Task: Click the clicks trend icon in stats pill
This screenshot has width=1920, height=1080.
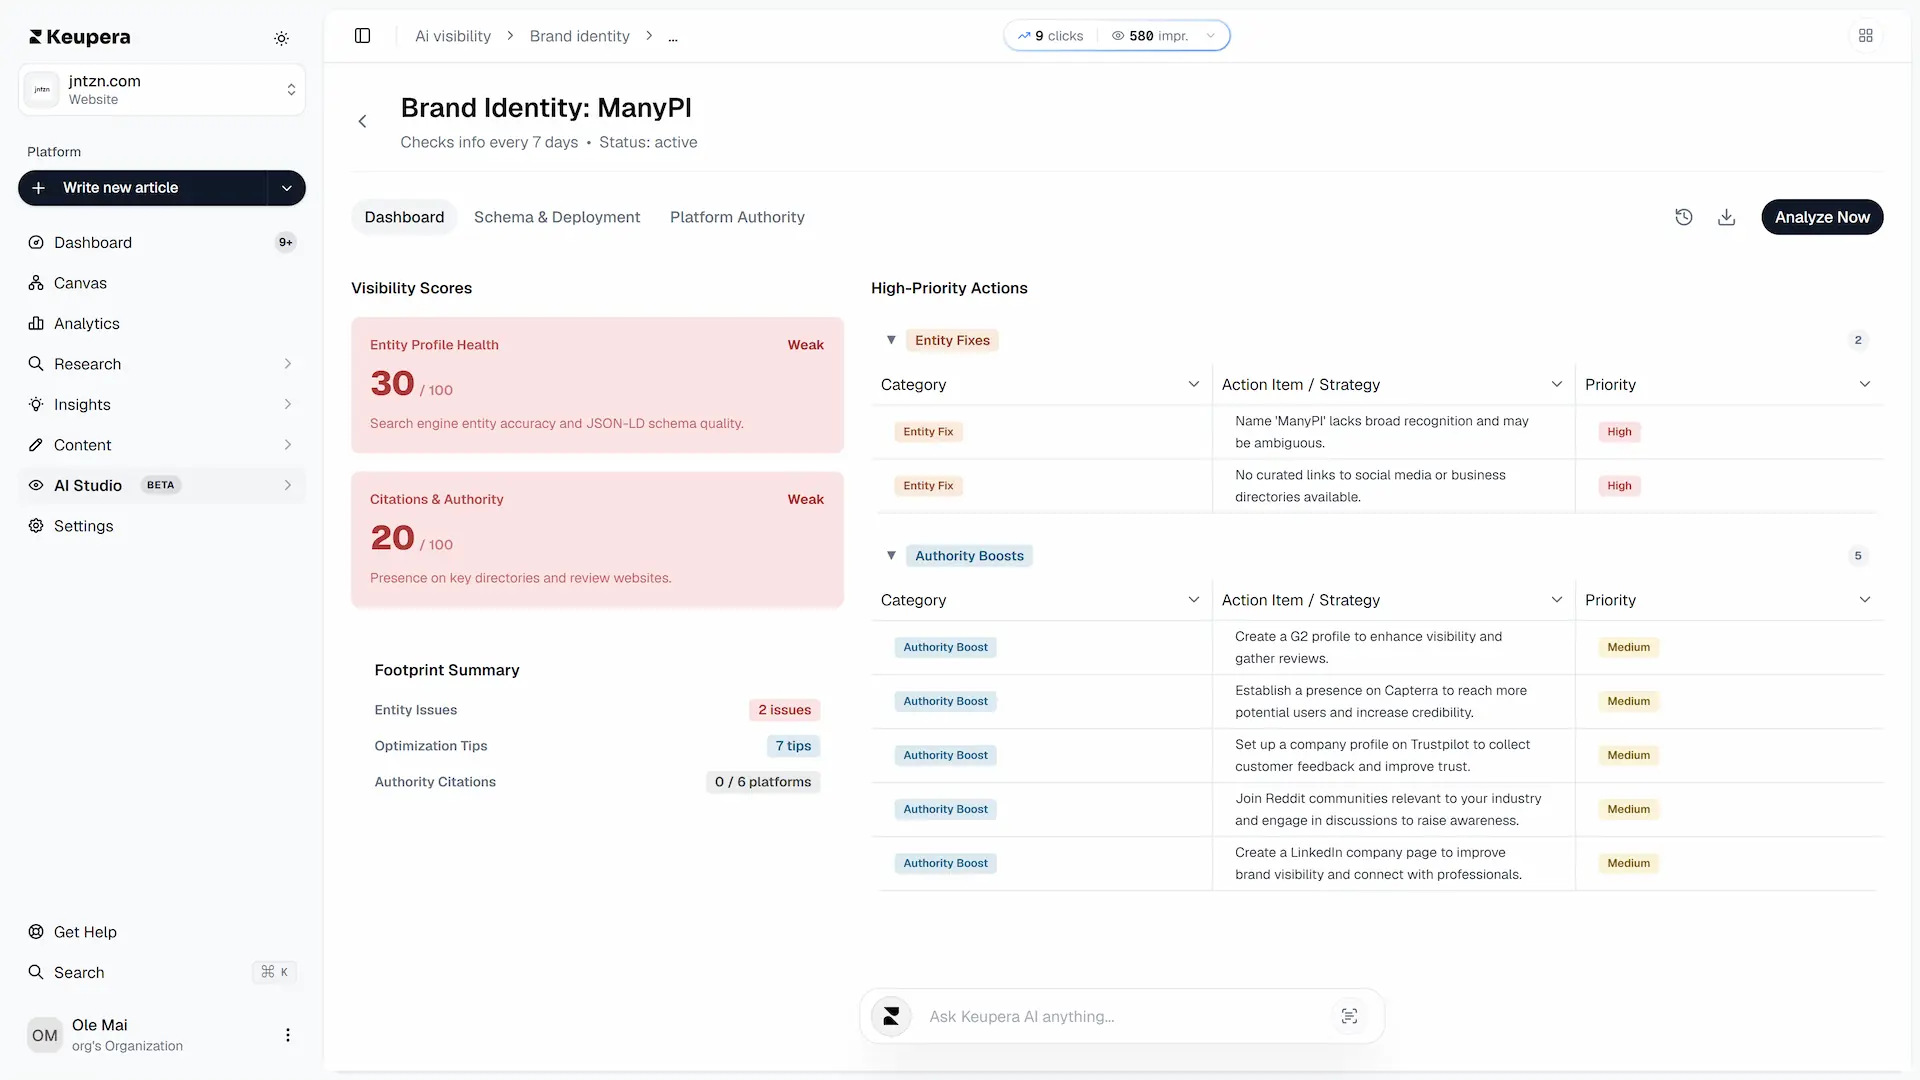Action: pyautogui.click(x=1024, y=36)
